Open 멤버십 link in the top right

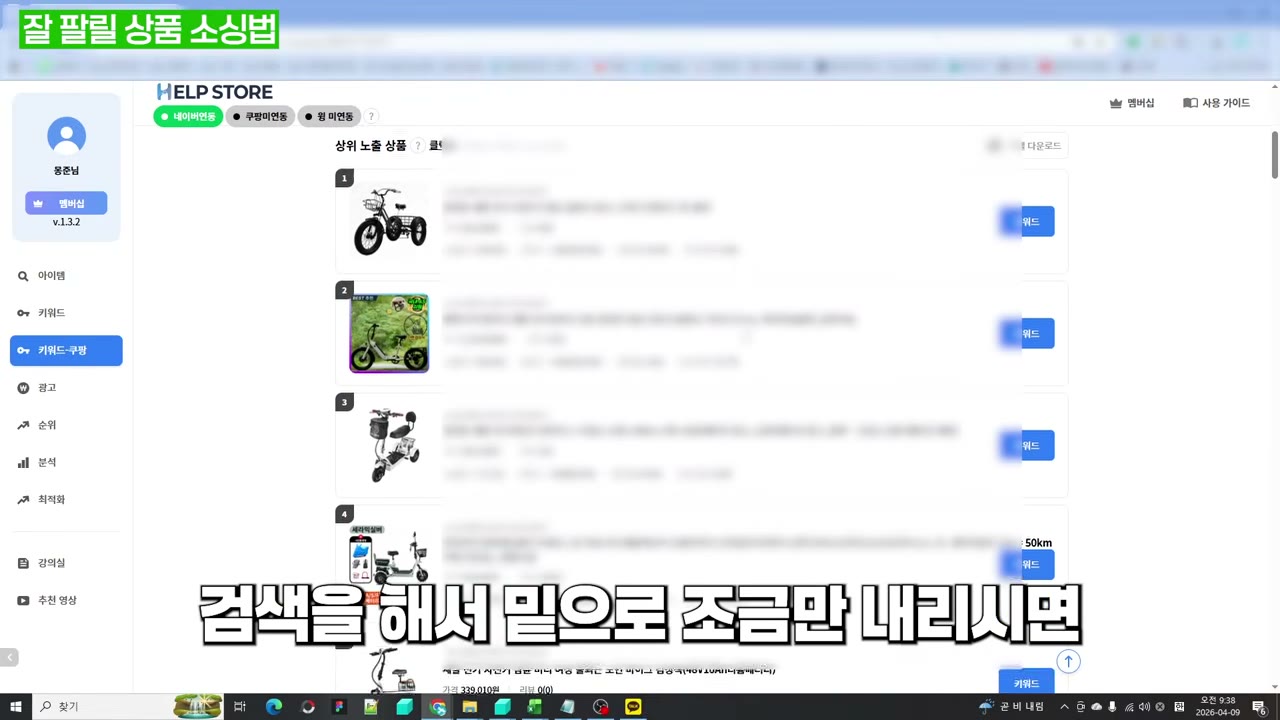click(x=1132, y=103)
